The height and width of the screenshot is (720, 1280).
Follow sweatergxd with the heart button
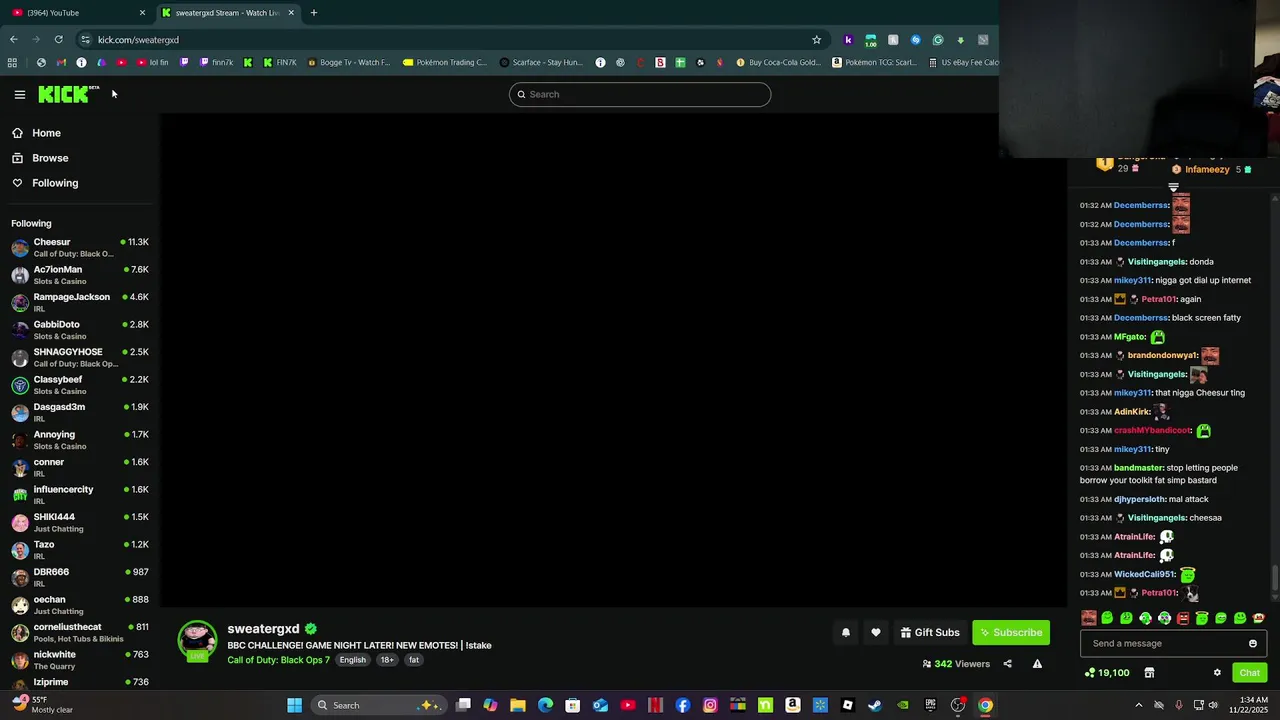876,632
